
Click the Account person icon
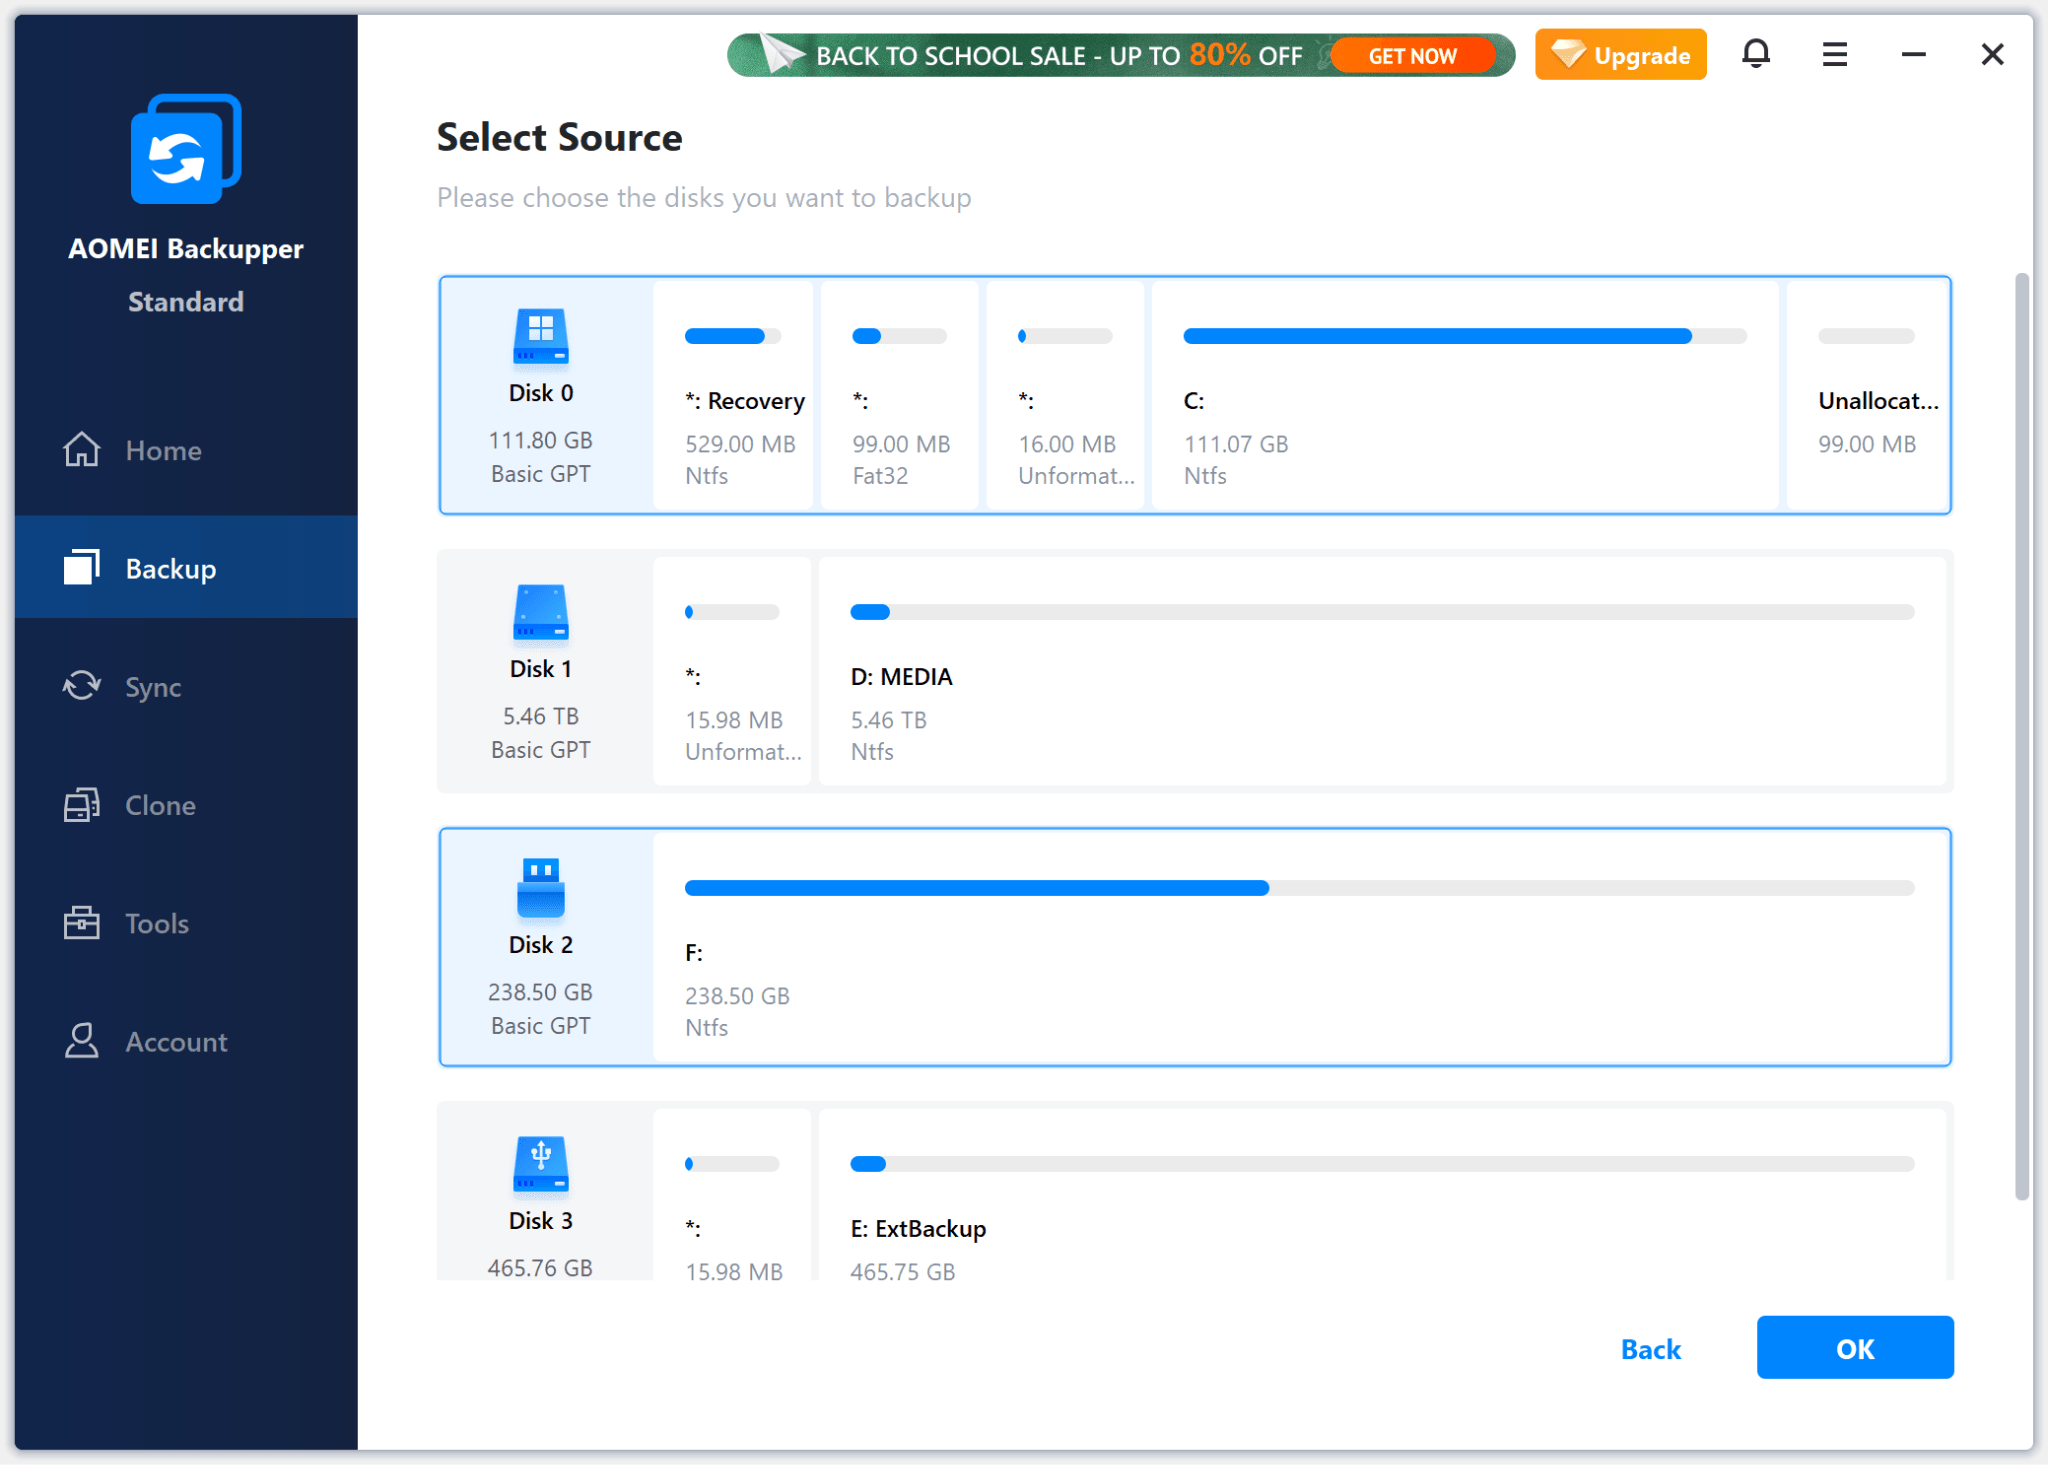click(82, 1040)
